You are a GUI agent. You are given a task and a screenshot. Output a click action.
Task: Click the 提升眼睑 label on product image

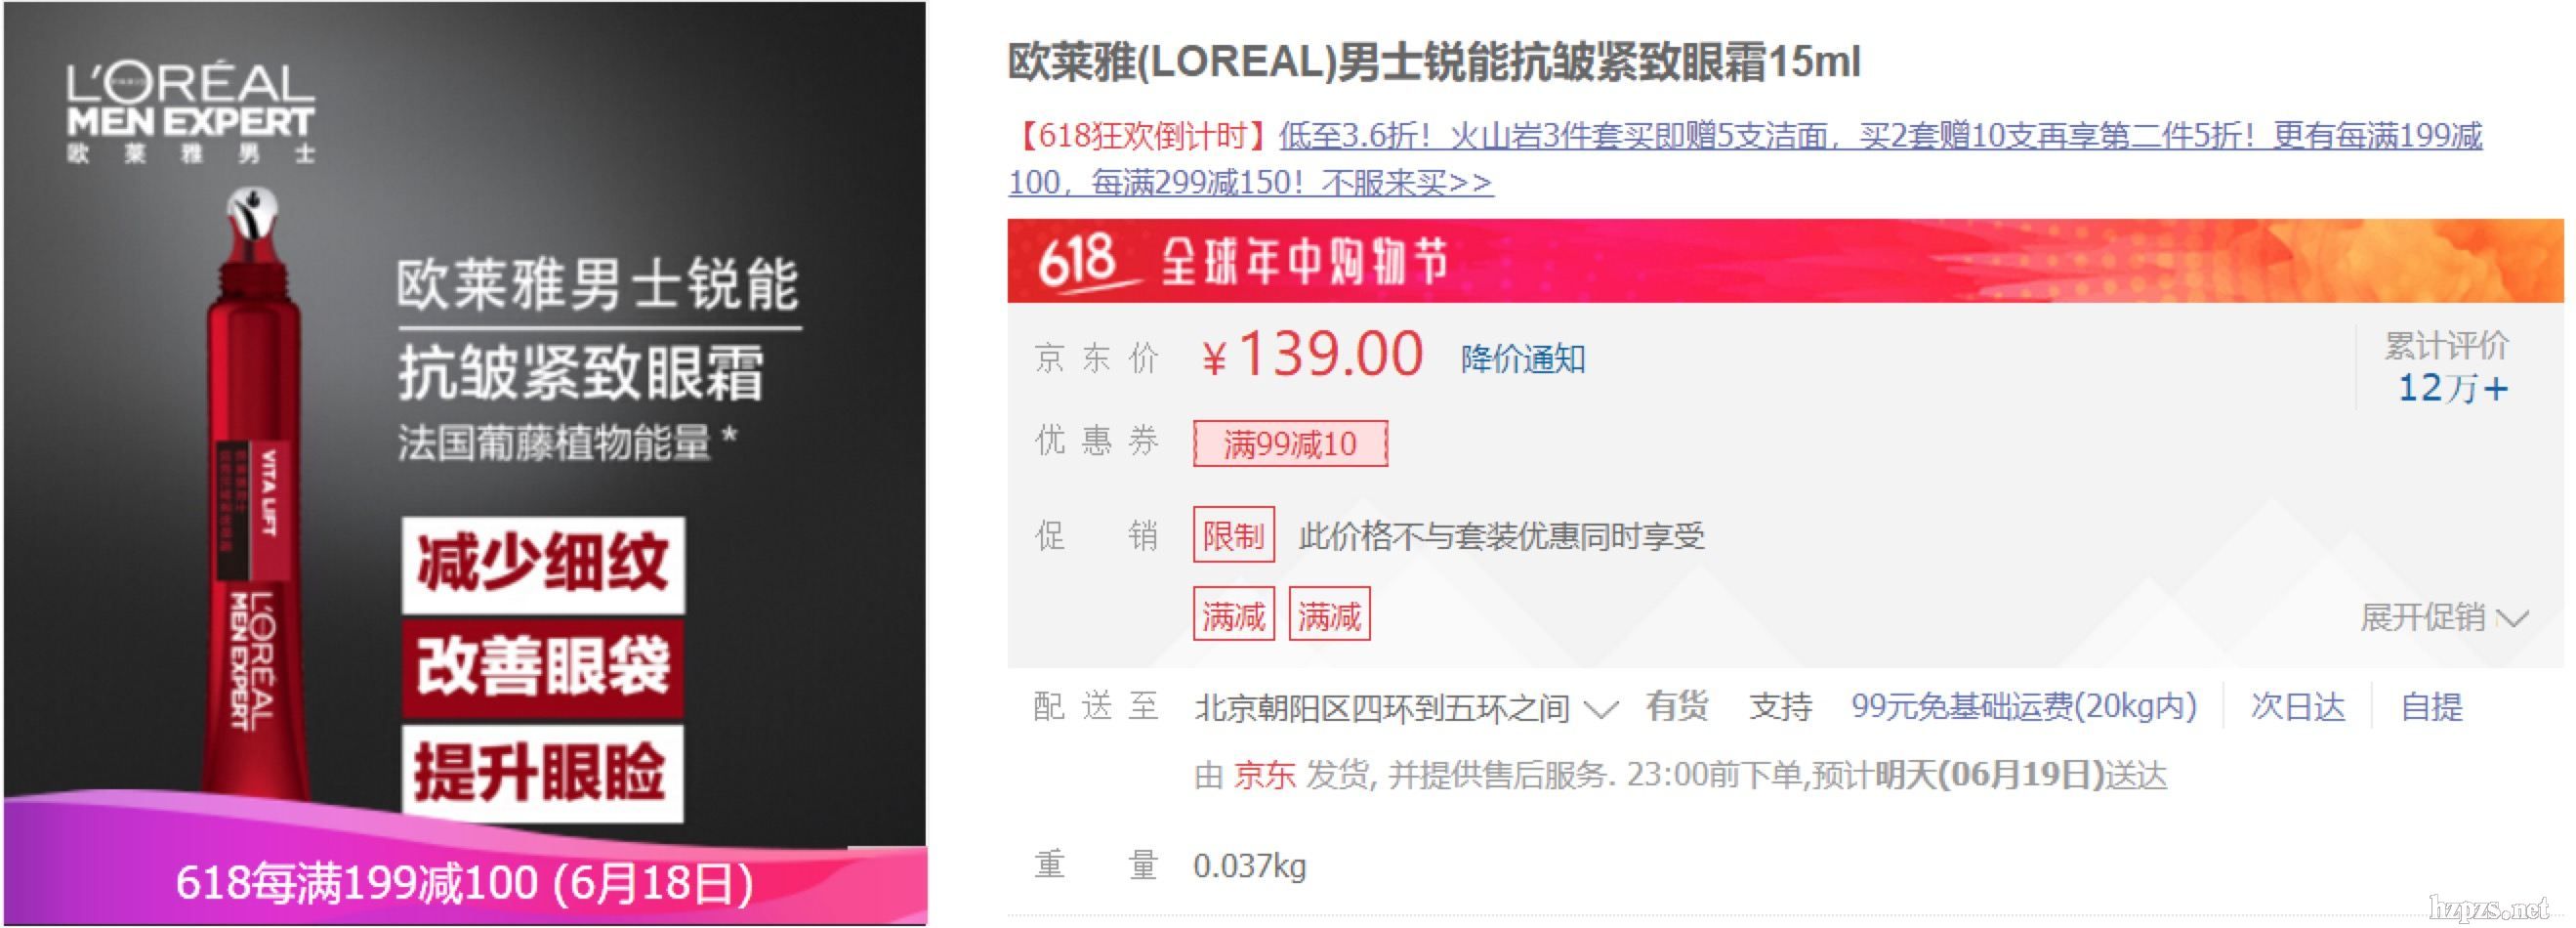pos(543,772)
